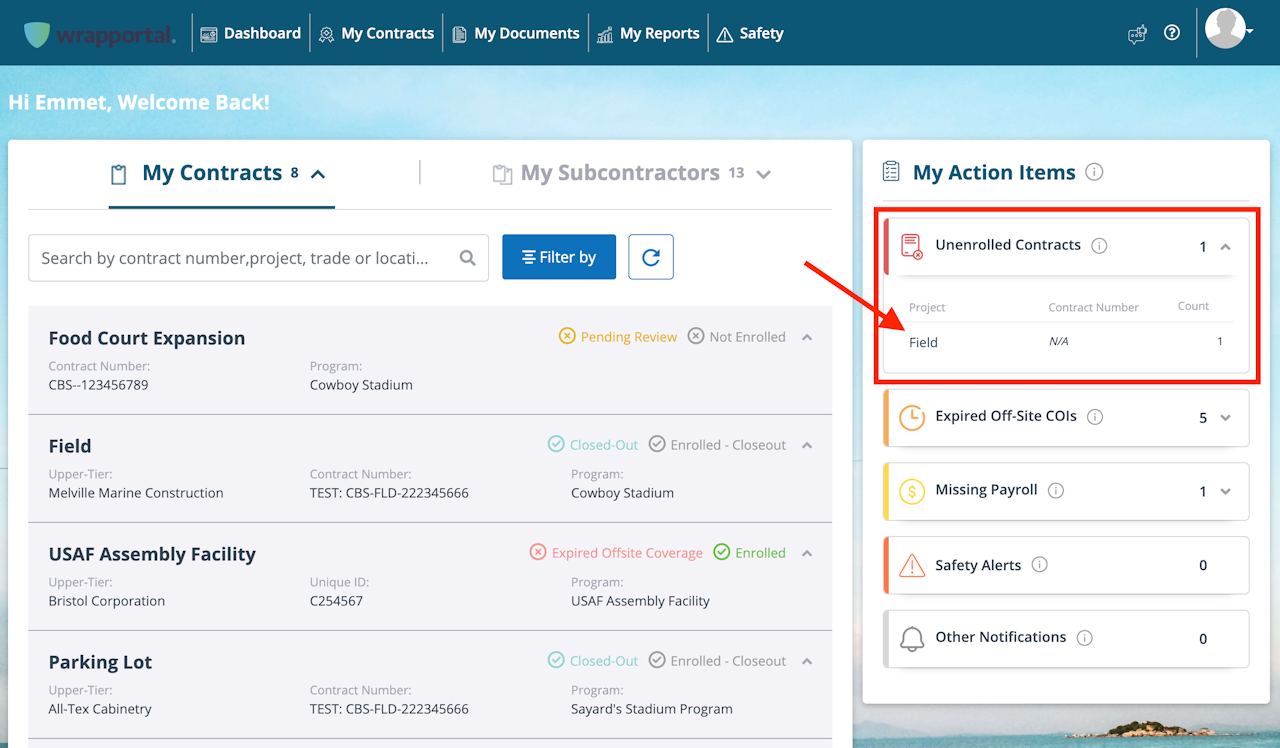Image resolution: width=1280 pixels, height=748 pixels.
Task: Collapse the Unenrolled Contracts section
Action: (x=1225, y=247)
